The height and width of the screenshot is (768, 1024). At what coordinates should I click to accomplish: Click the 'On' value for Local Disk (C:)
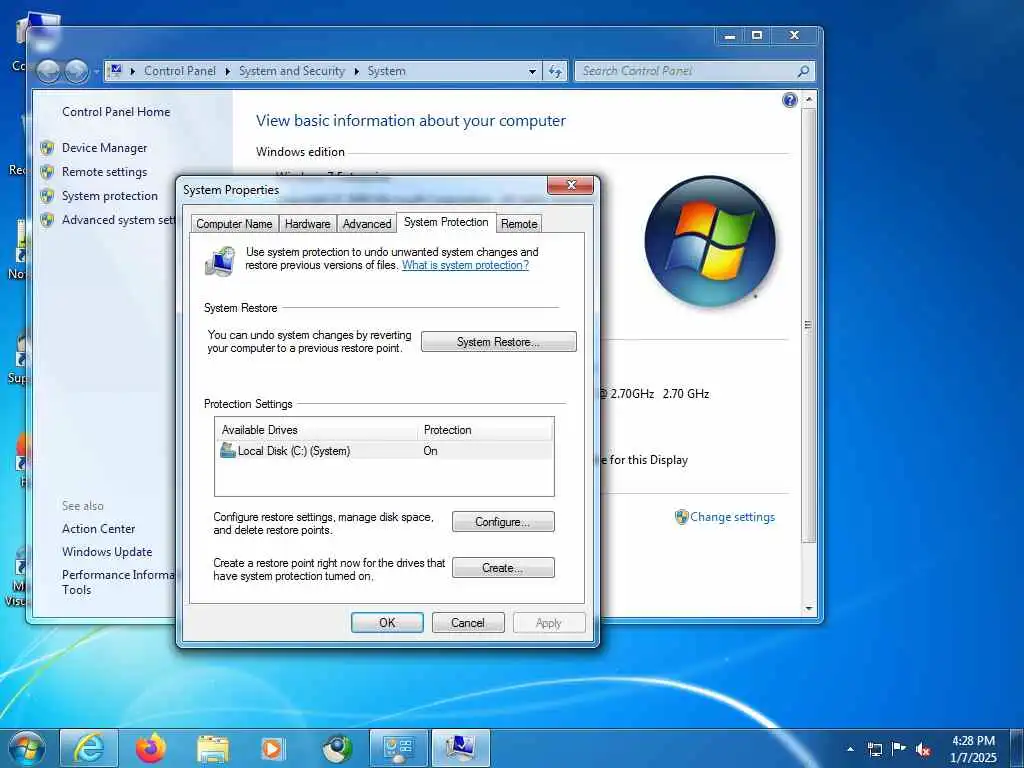tap(430, 451)
